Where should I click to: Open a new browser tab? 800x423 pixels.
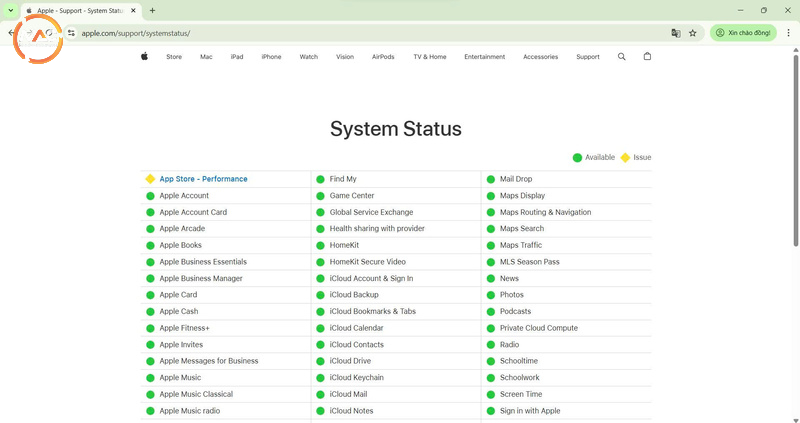coord(152,10)
